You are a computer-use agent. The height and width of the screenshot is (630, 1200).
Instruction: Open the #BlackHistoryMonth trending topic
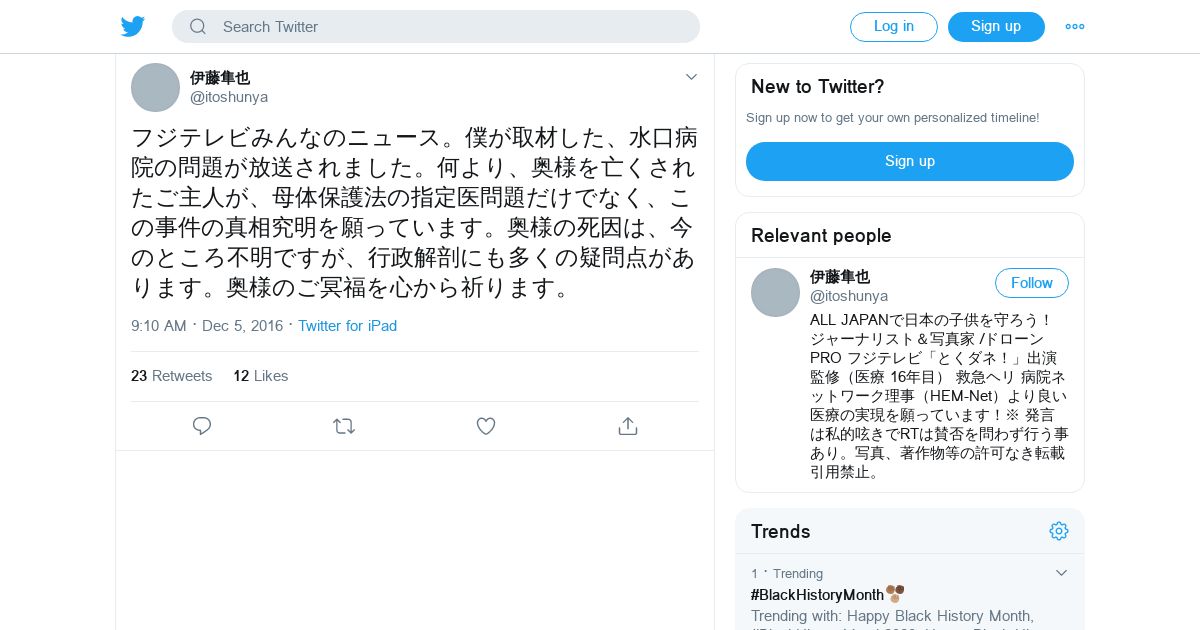coord(817,595)
